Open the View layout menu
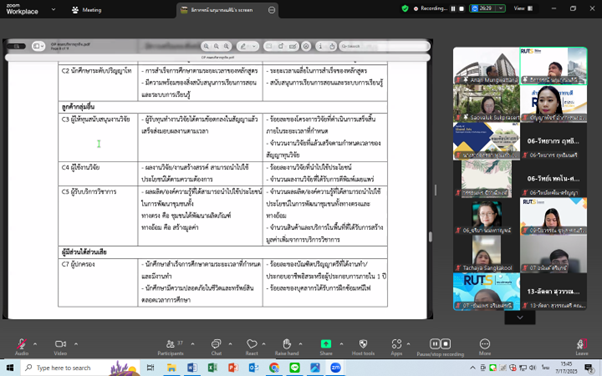This screenshot has width=602, height=376. [523, 8]
